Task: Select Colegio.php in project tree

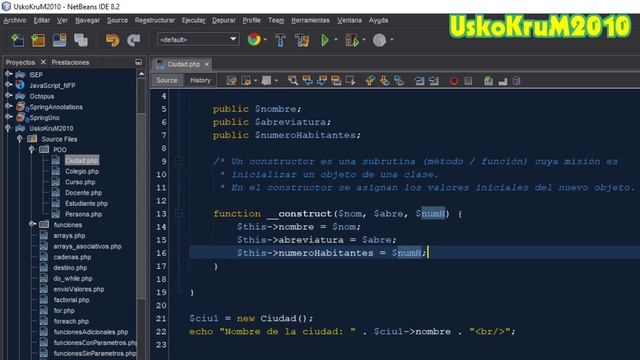Action: click(82, 171)
